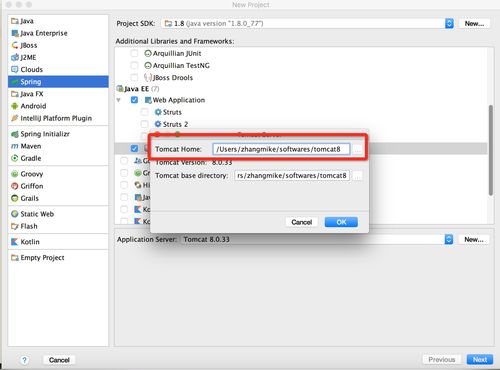Enable the Arquillian TestNG checkbox

pos(134,65)
